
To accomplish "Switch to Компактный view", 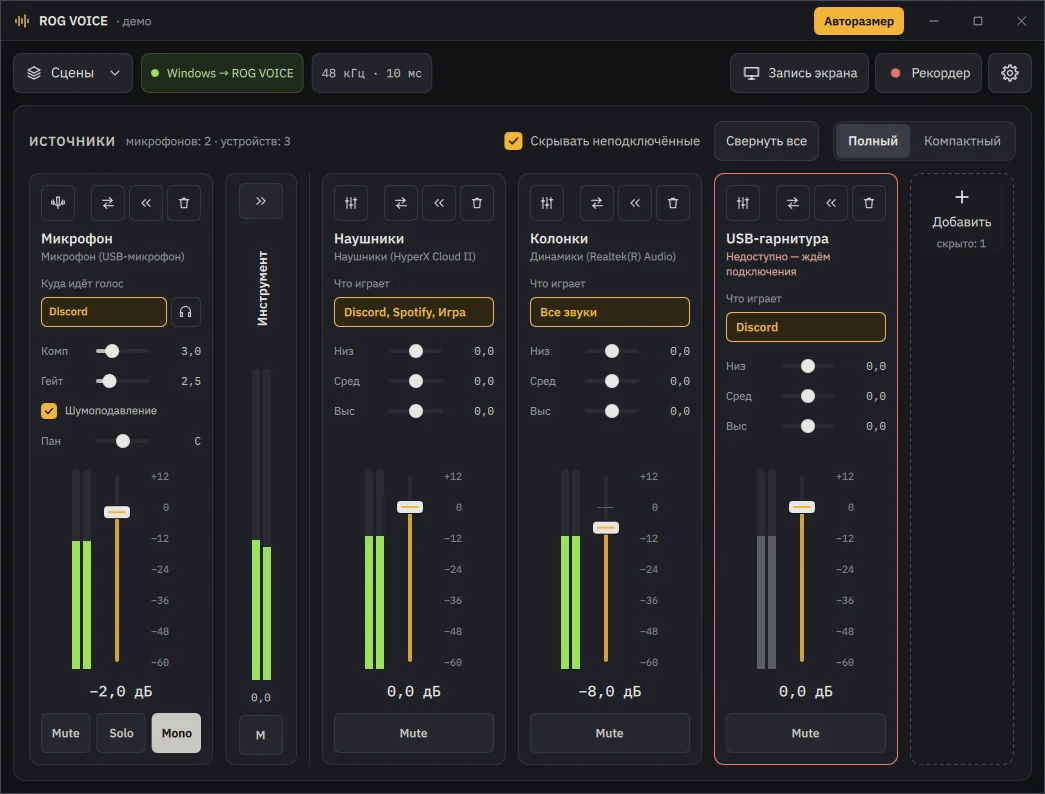I will [962, 141].
